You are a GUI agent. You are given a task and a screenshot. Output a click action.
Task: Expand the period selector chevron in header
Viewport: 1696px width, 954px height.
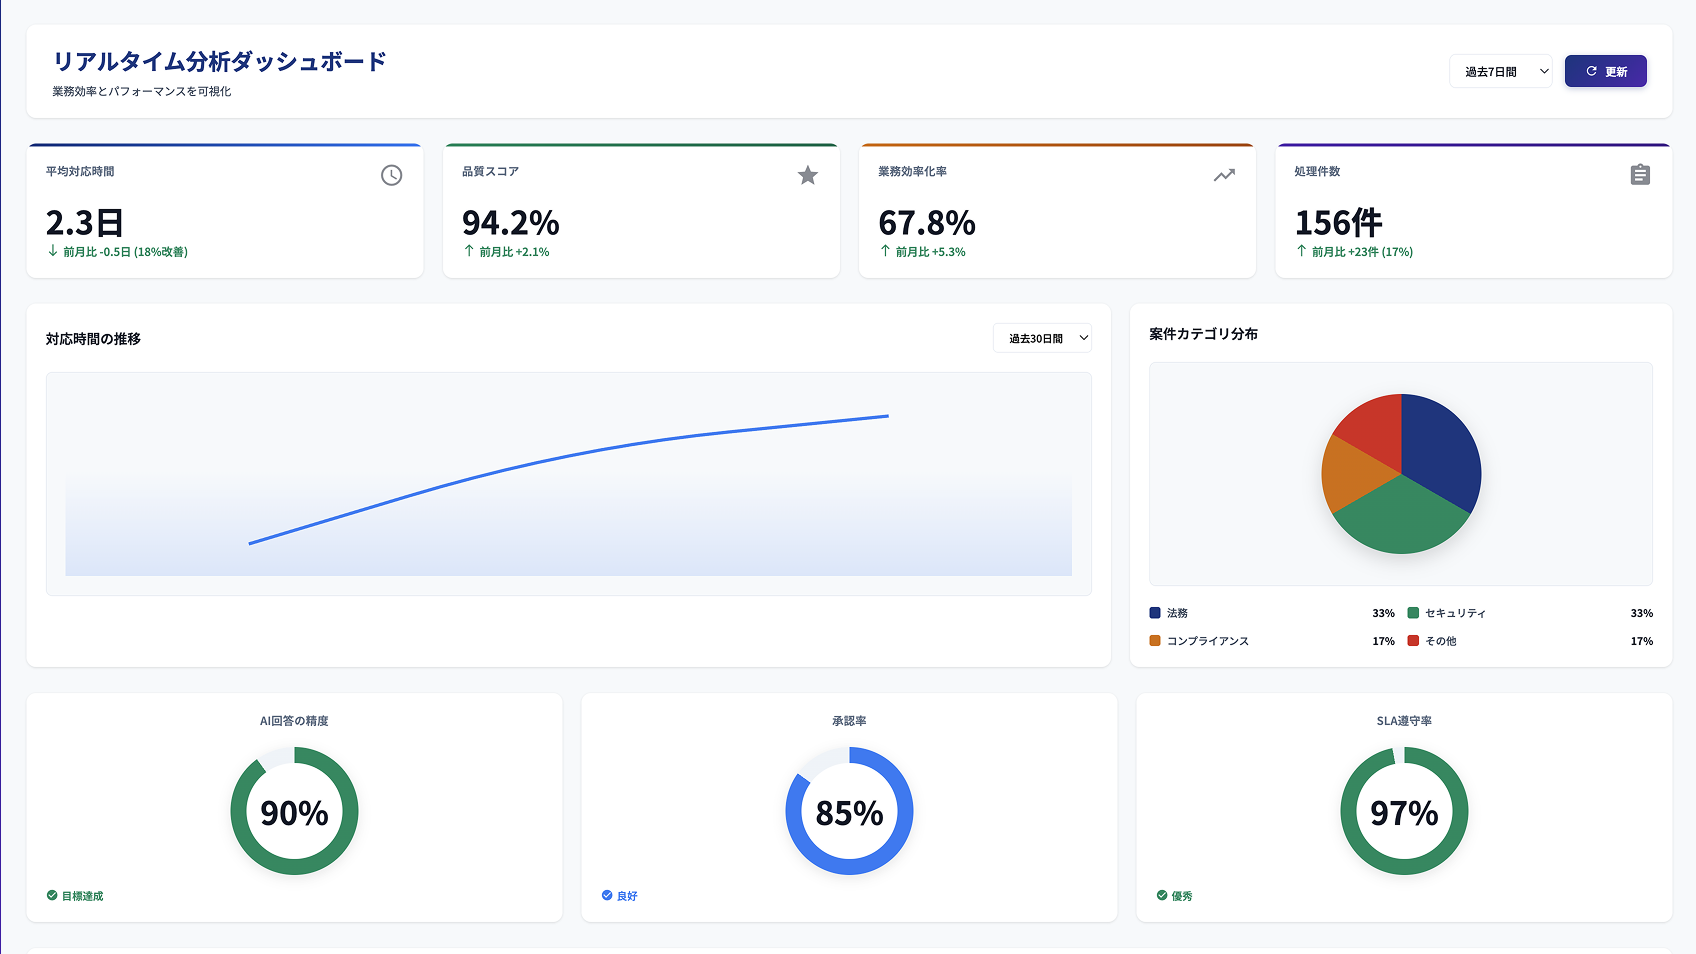[x=1544, y=71]
